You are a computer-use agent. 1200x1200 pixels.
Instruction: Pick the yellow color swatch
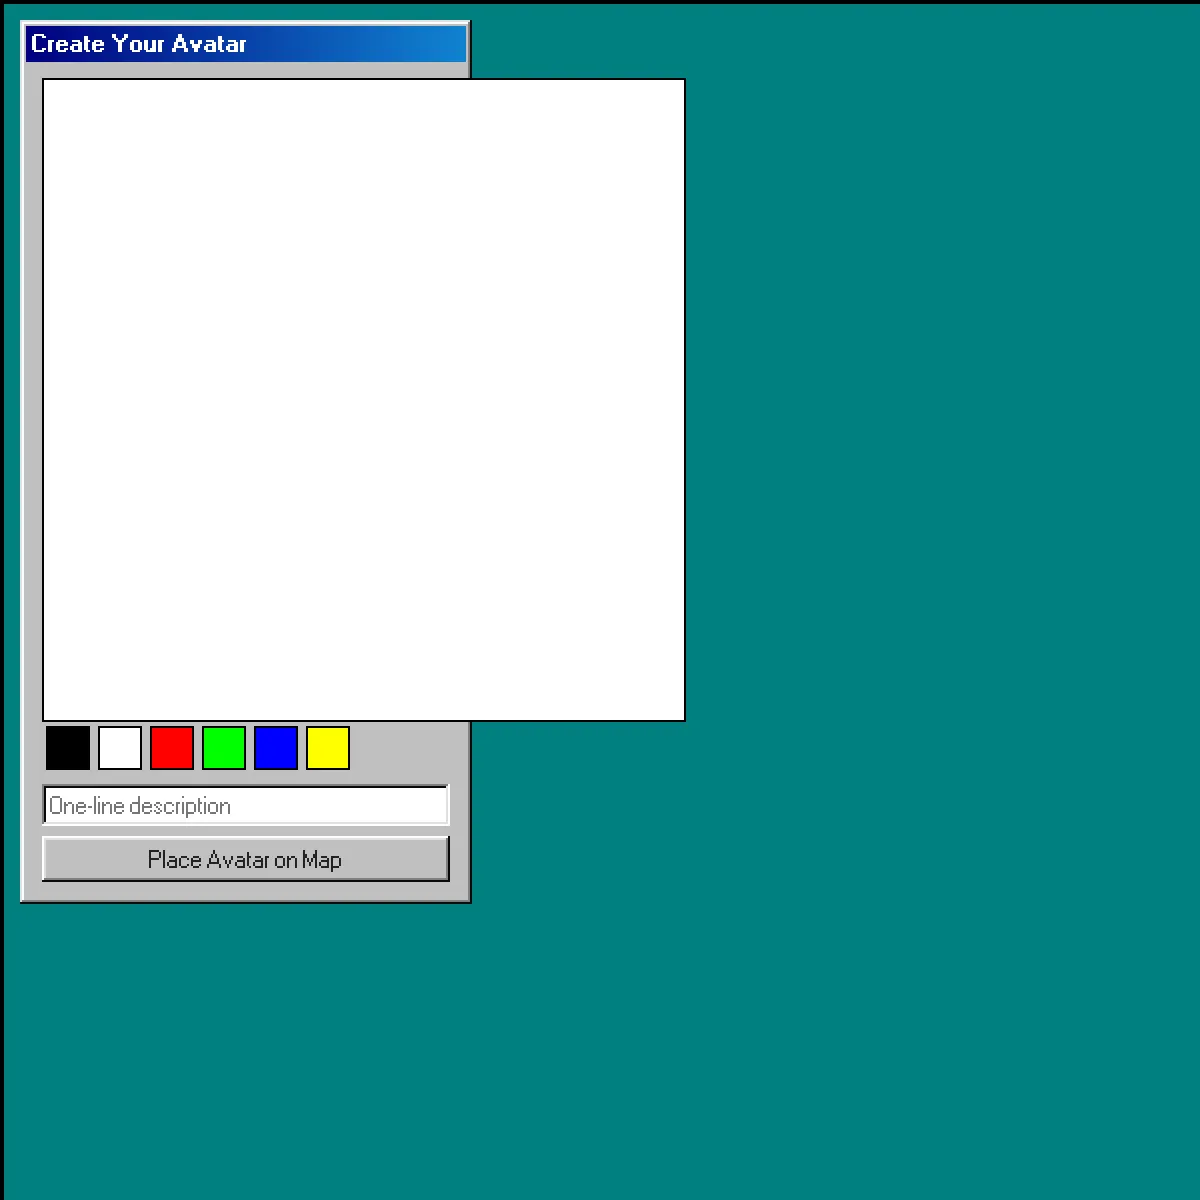click(328, 748)
